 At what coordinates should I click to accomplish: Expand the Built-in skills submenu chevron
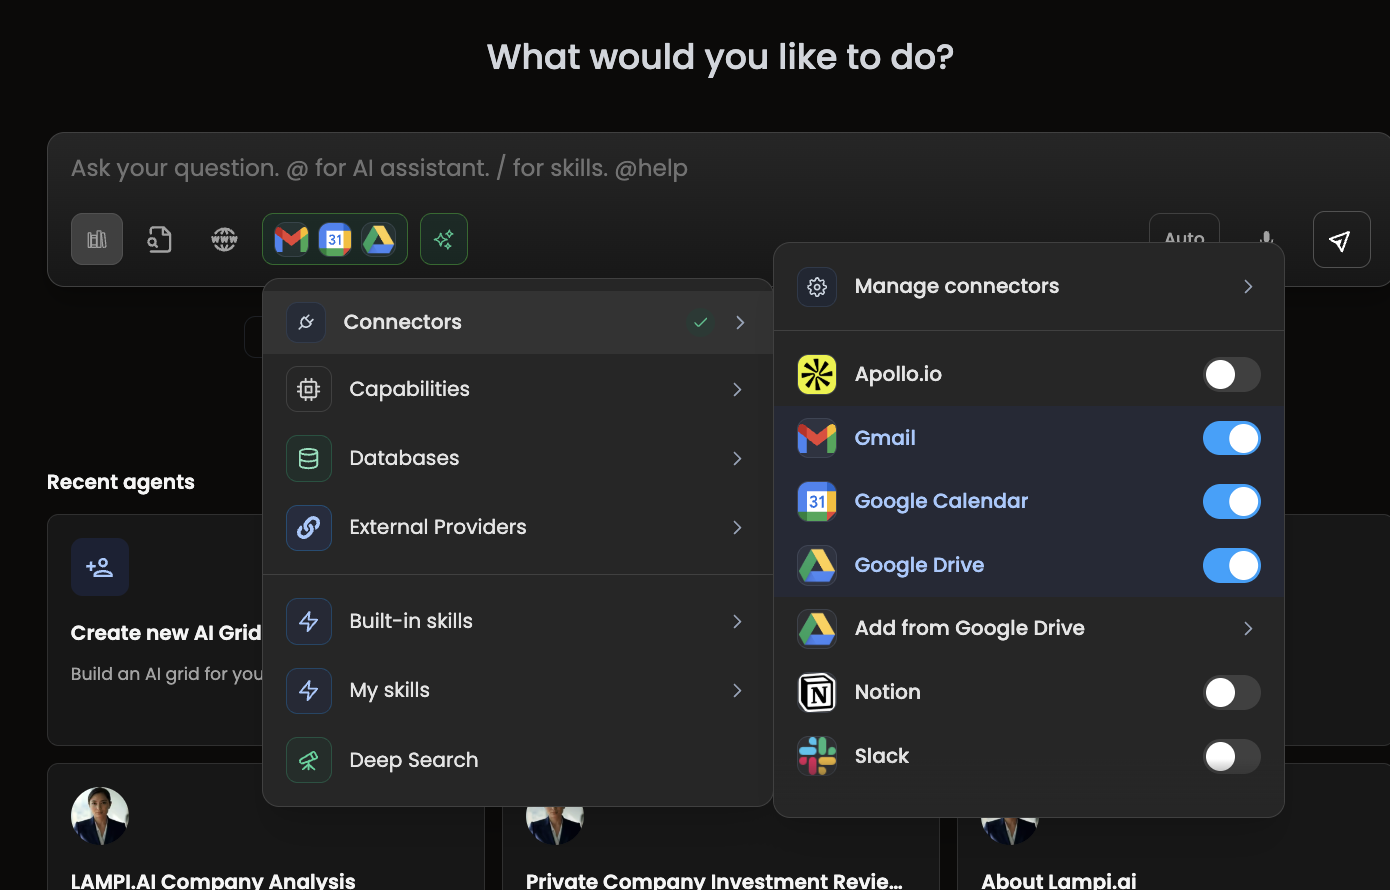click(x=737, y=621)
